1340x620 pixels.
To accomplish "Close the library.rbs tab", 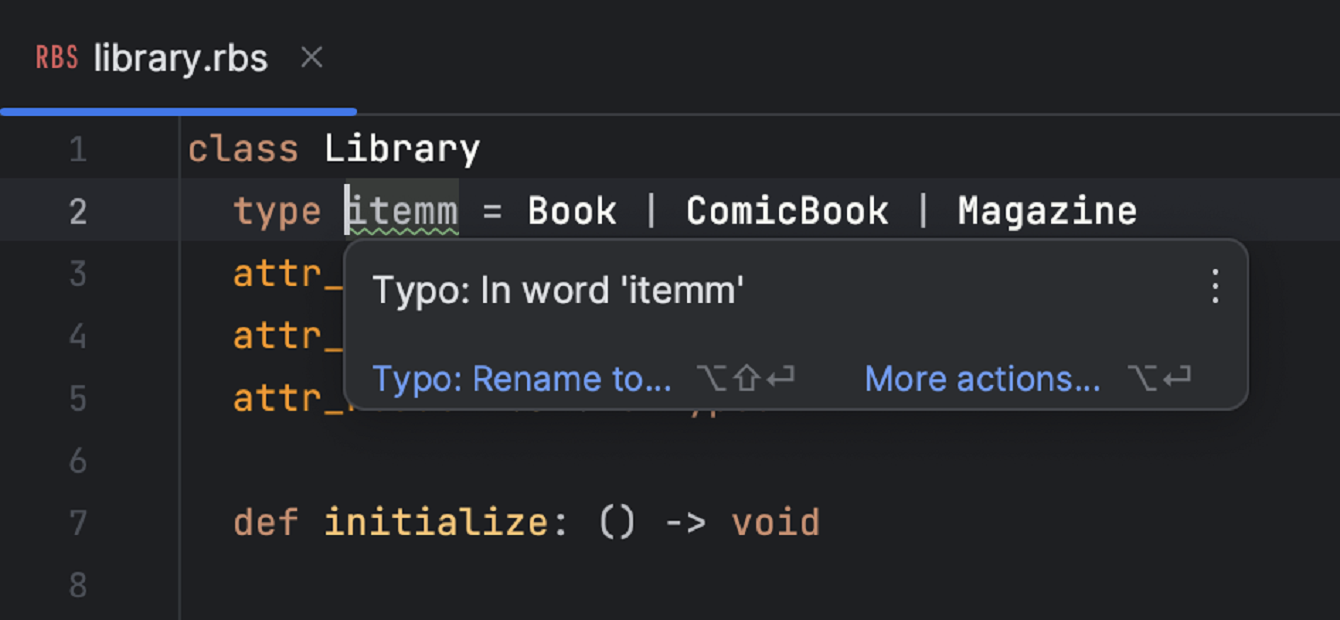I will pyautogui.click(x=312, y=58).
